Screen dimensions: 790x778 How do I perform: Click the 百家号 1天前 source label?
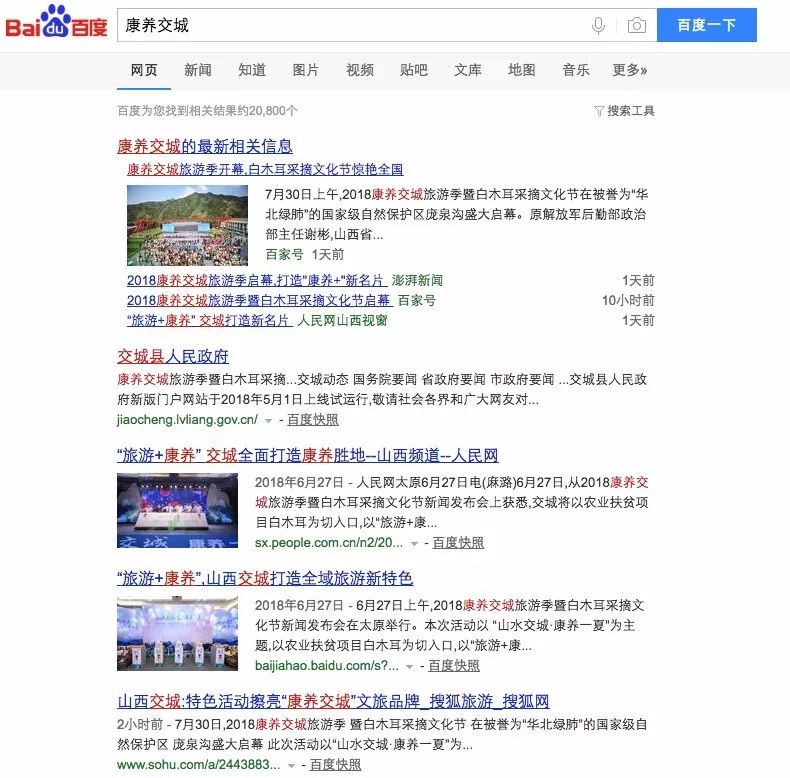(x=305, y=254)
